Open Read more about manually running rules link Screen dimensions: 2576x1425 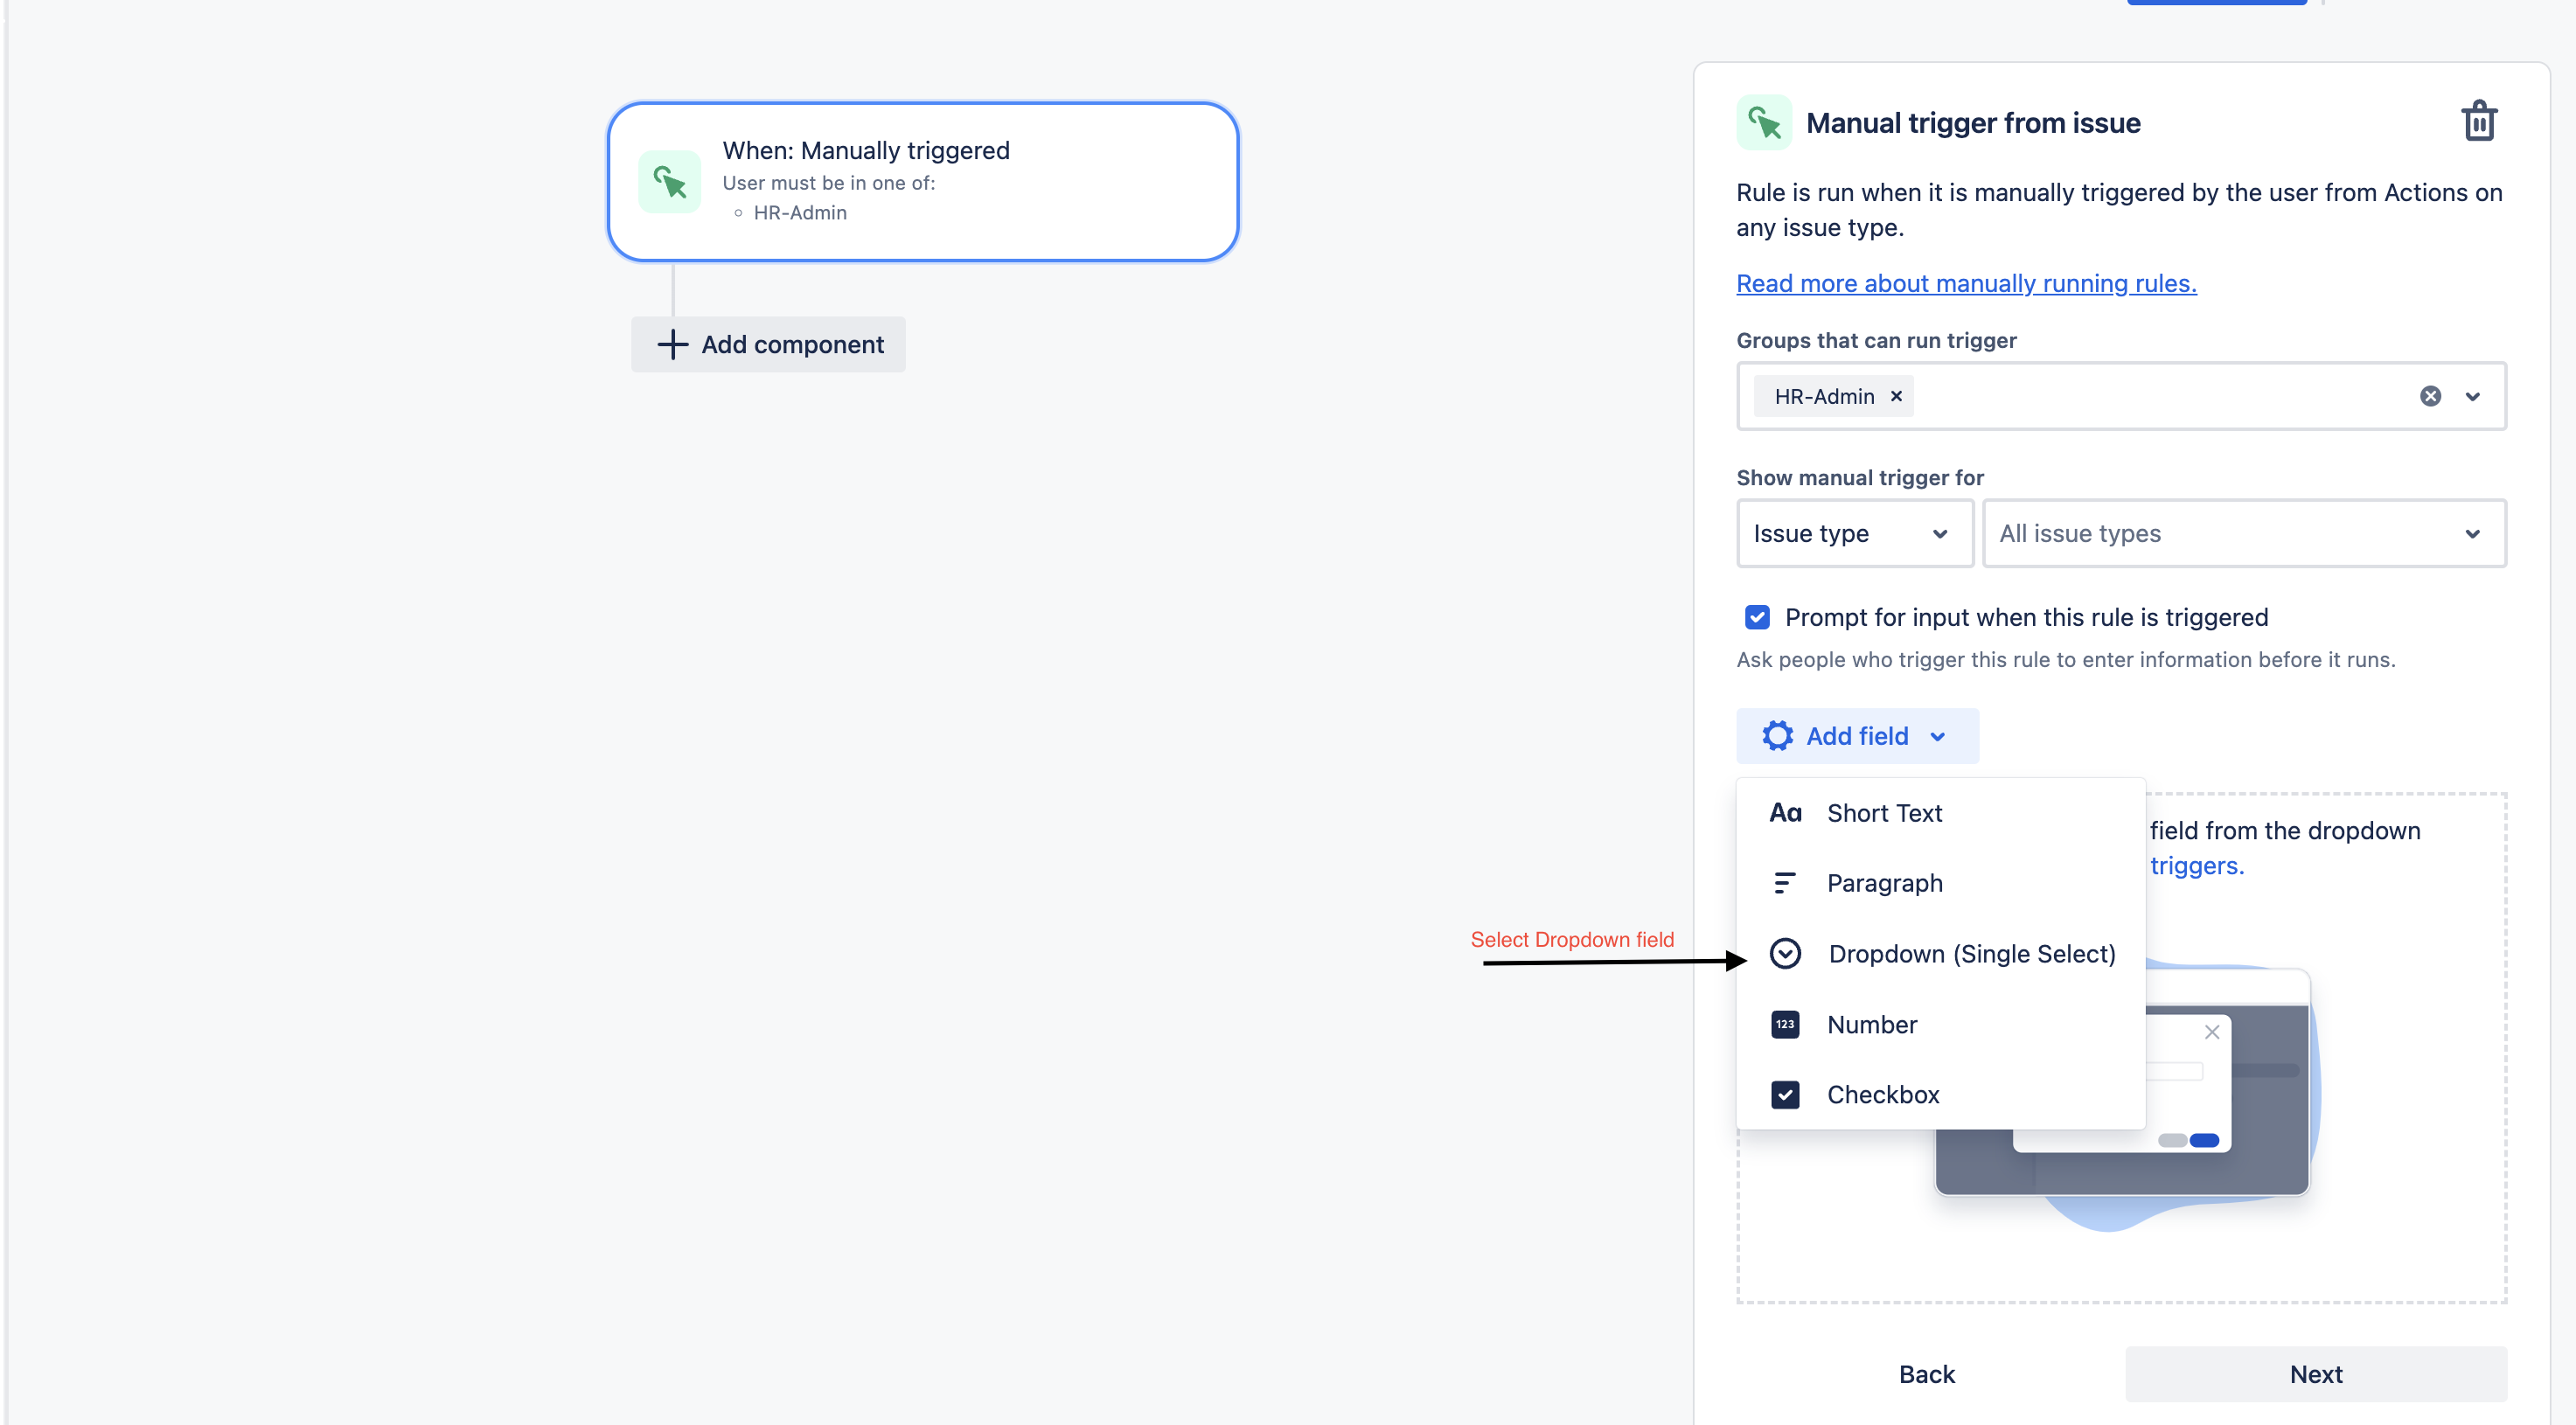click(1966, 283)
